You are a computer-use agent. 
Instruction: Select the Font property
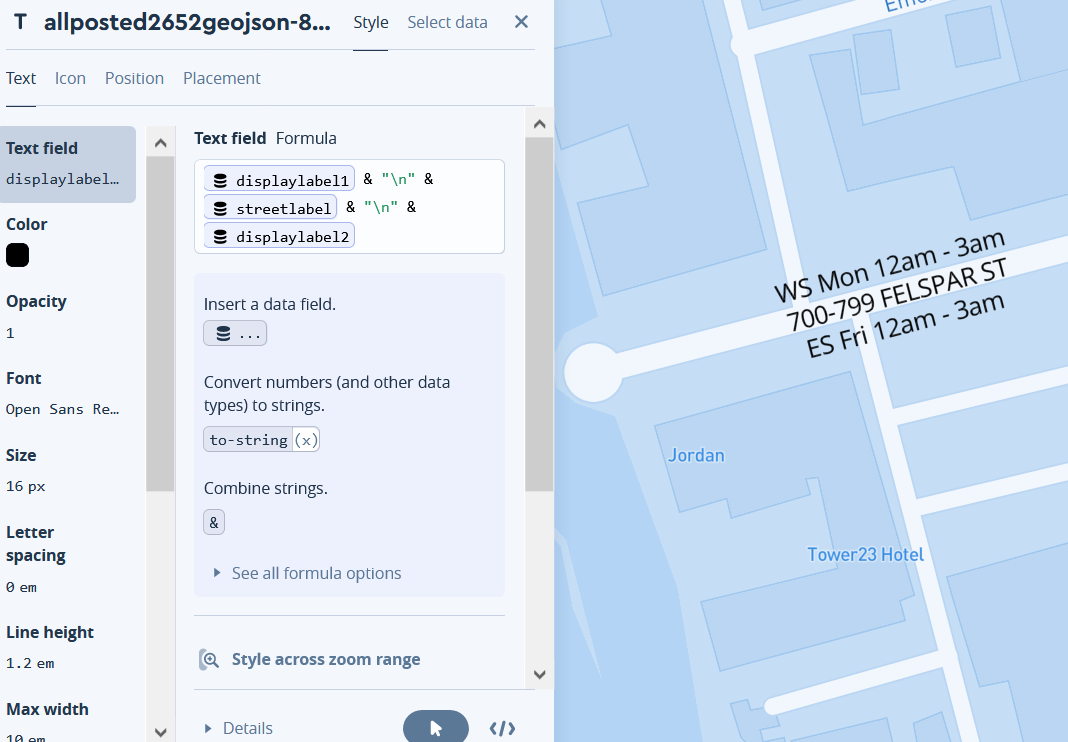point(61,393)
